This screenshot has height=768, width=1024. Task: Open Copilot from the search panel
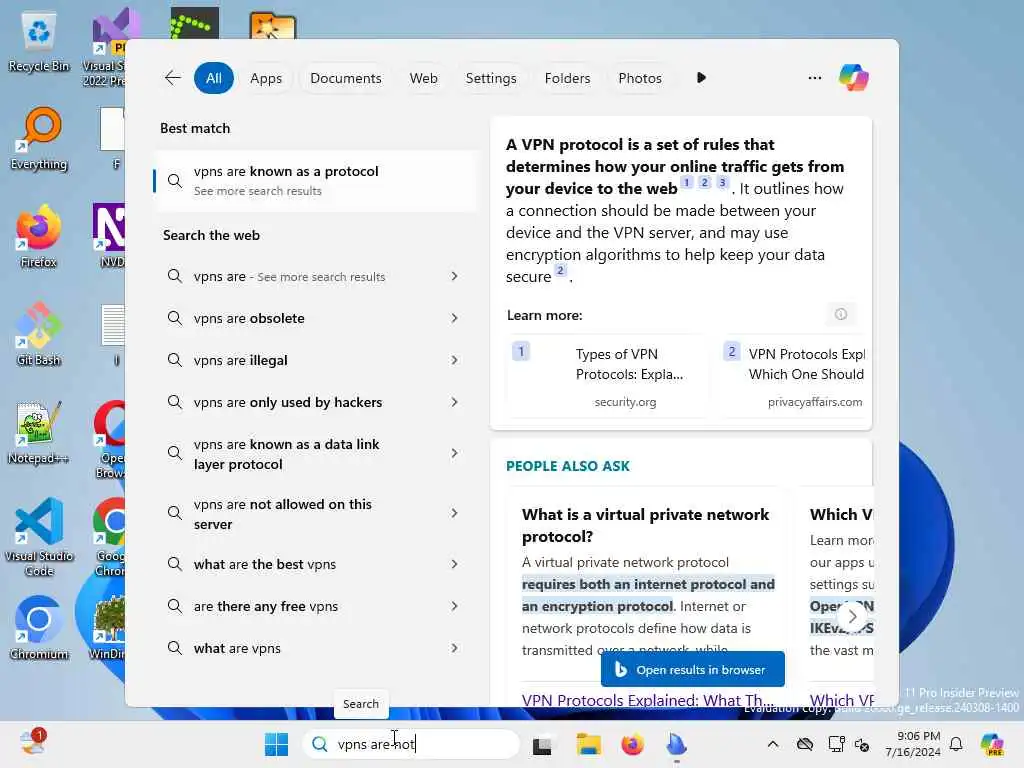[x=854, y=78]
